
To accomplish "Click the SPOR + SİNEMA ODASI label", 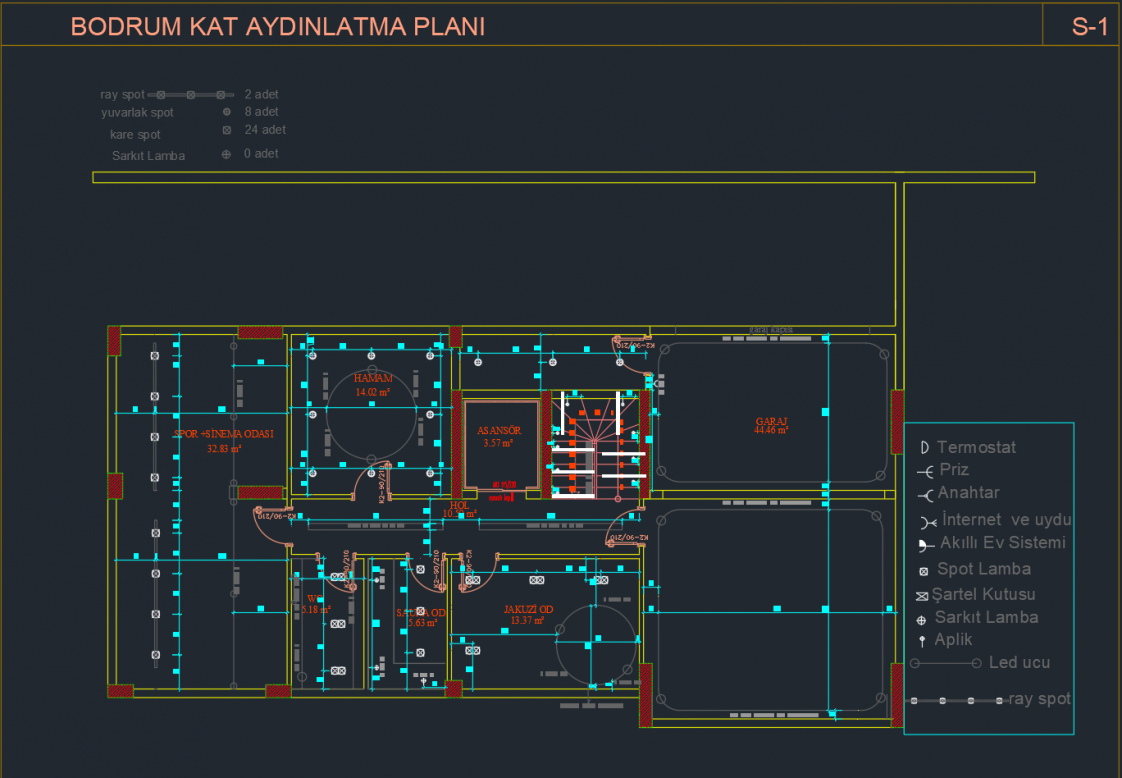I will point(224,435).
